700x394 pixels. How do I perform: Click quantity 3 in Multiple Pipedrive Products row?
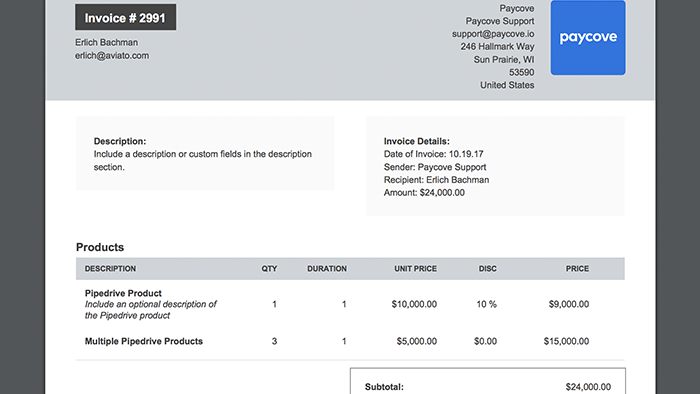[274, 341]
